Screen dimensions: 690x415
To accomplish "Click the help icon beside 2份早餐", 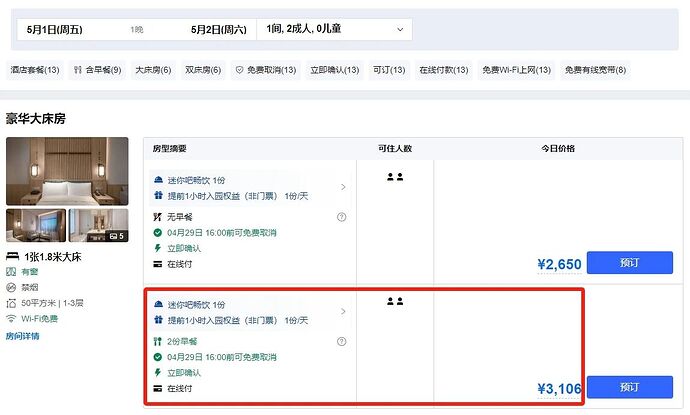I will [x=342, y=342].
